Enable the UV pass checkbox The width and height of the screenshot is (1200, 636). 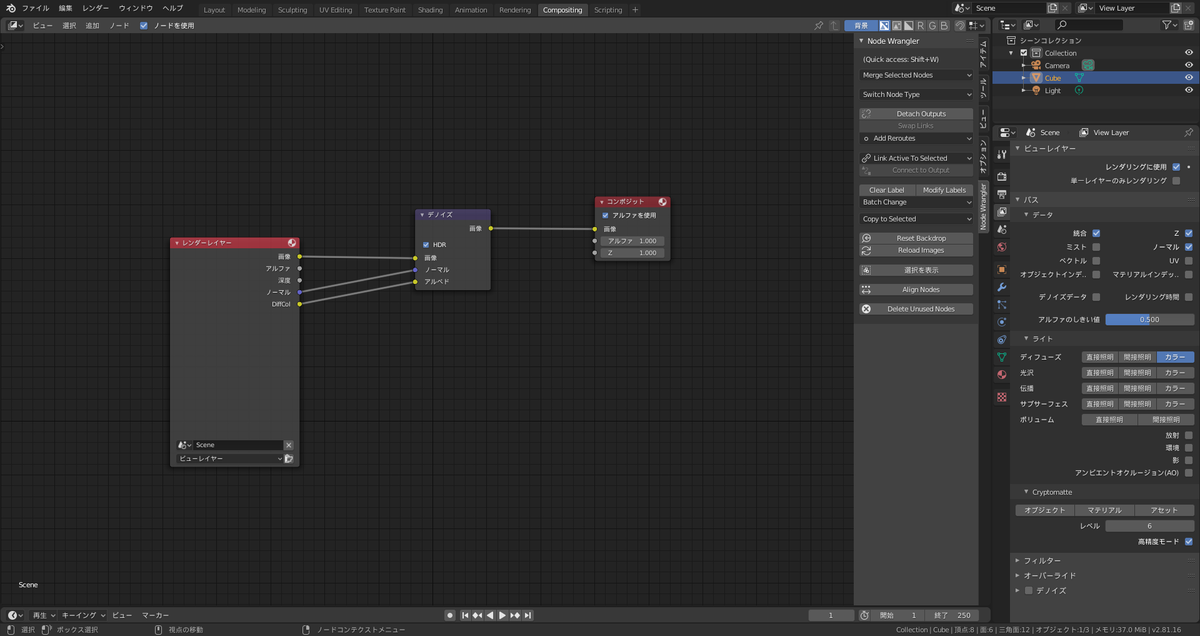(x=1188, y=260)
